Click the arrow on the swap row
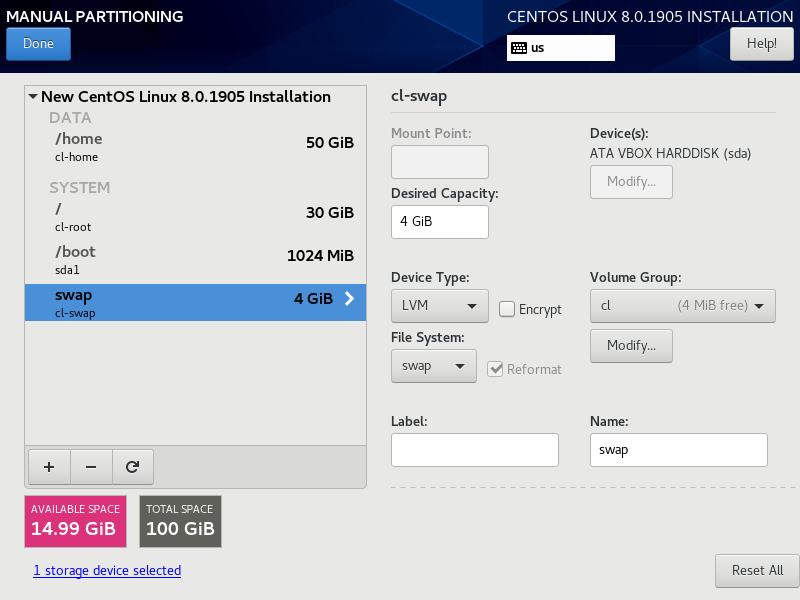This screenshot has height=600, width=800. coord(349,298)
